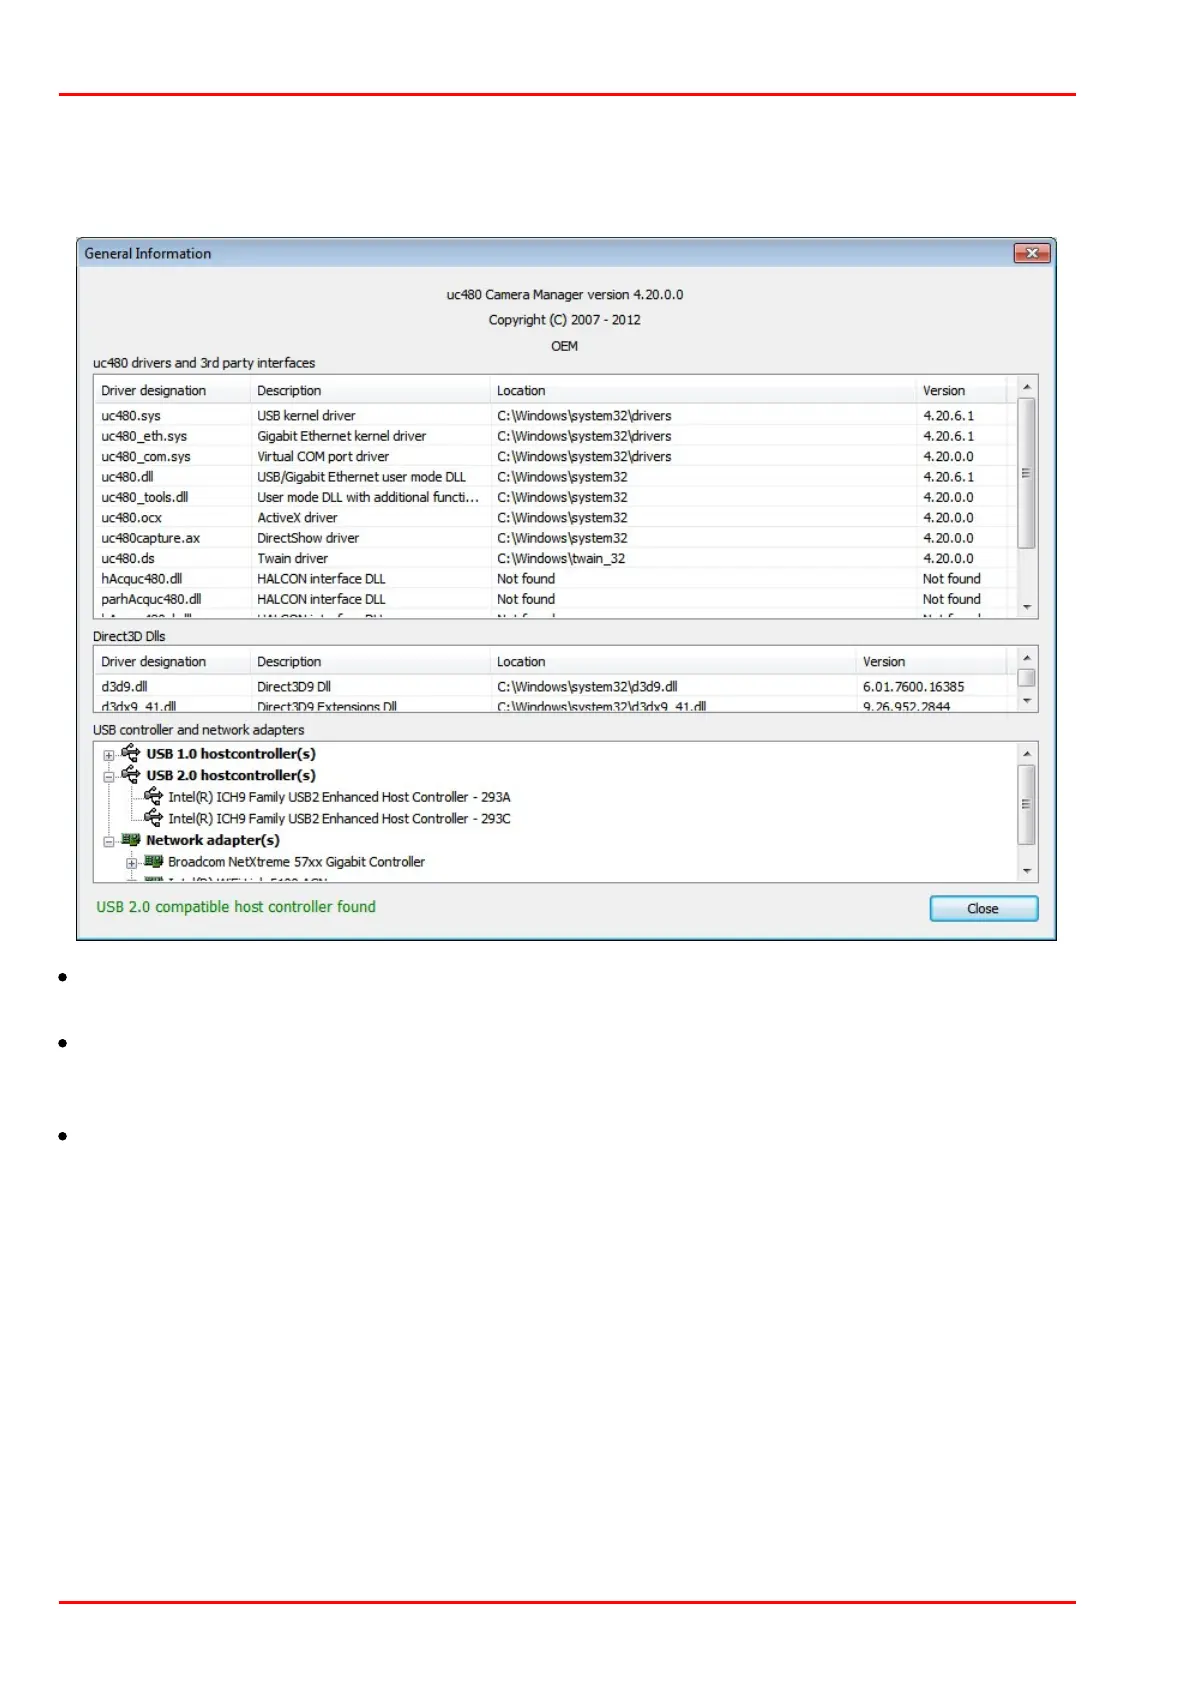Select the Host Controller - 293C entry
Image resolution: width=1190 pixels, height=1684 pixels.
(x=339, y=818)
